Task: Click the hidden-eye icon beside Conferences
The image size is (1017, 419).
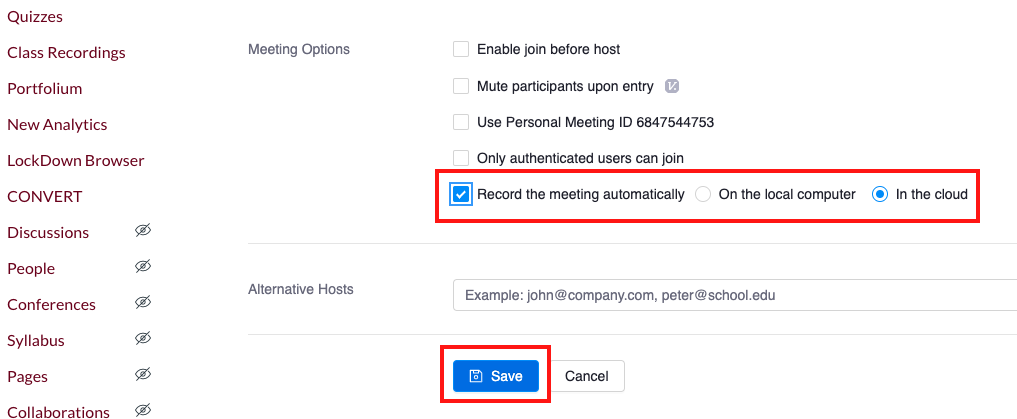Action: coord(143,303)
